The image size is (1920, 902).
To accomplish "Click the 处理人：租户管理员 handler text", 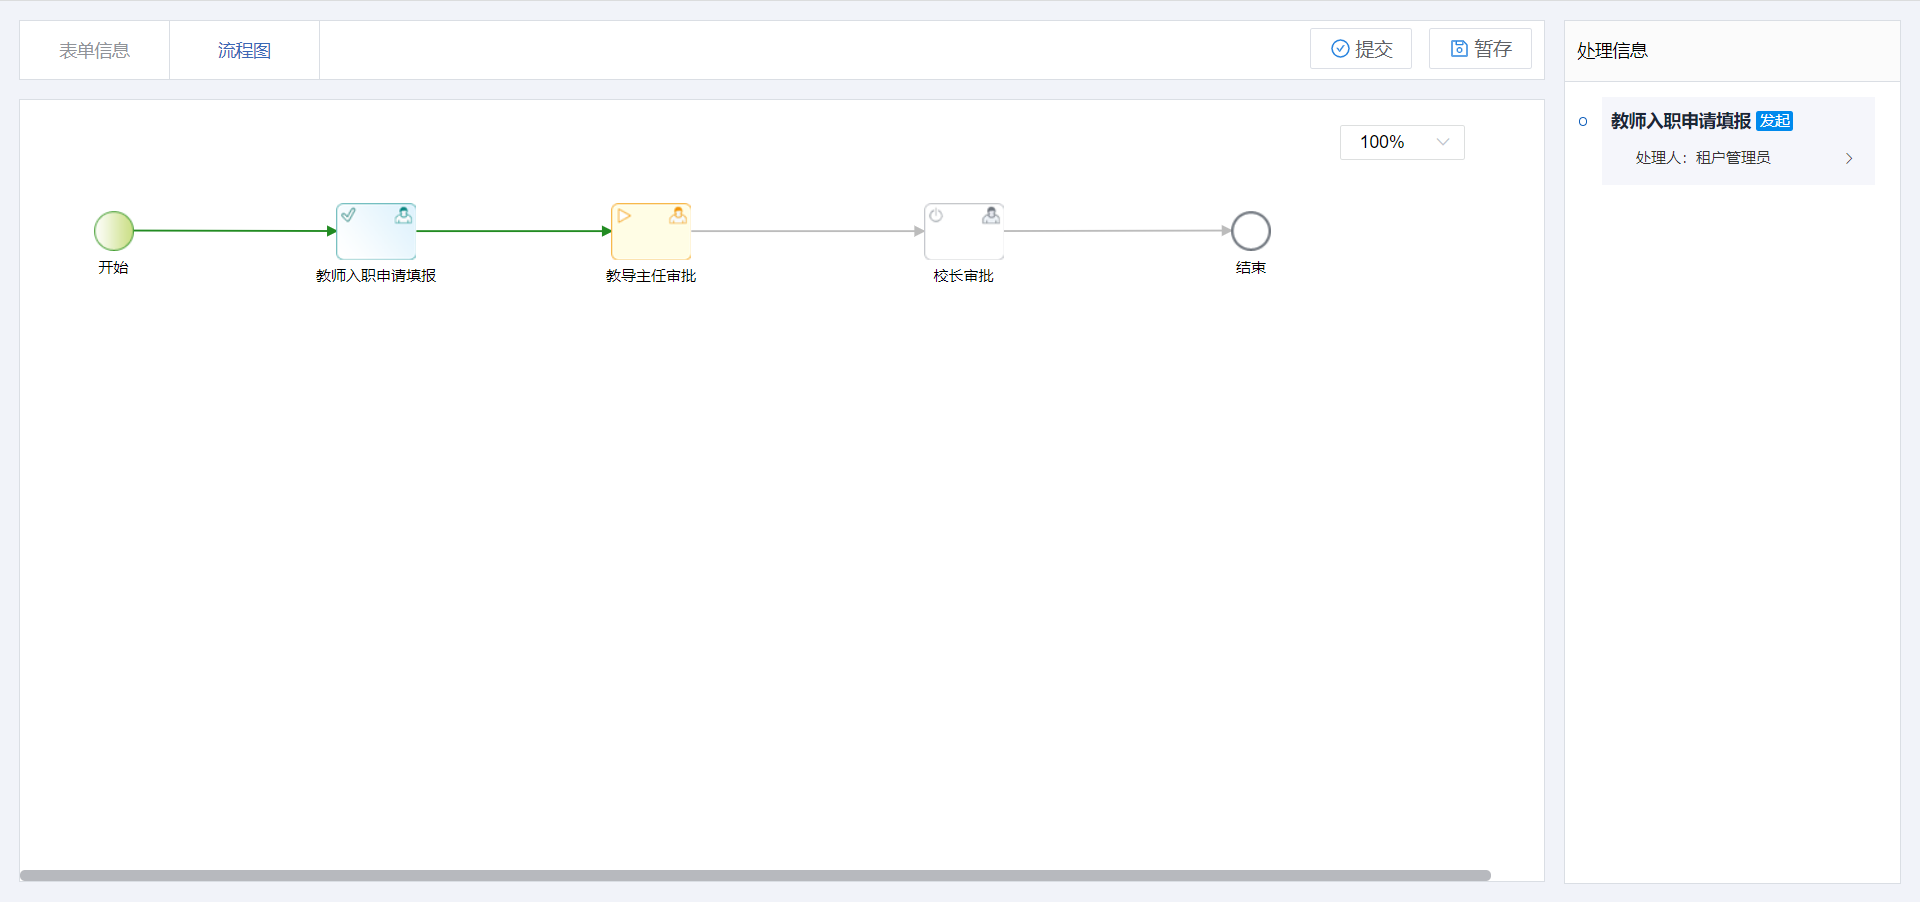I will (x=1703, y=158).
